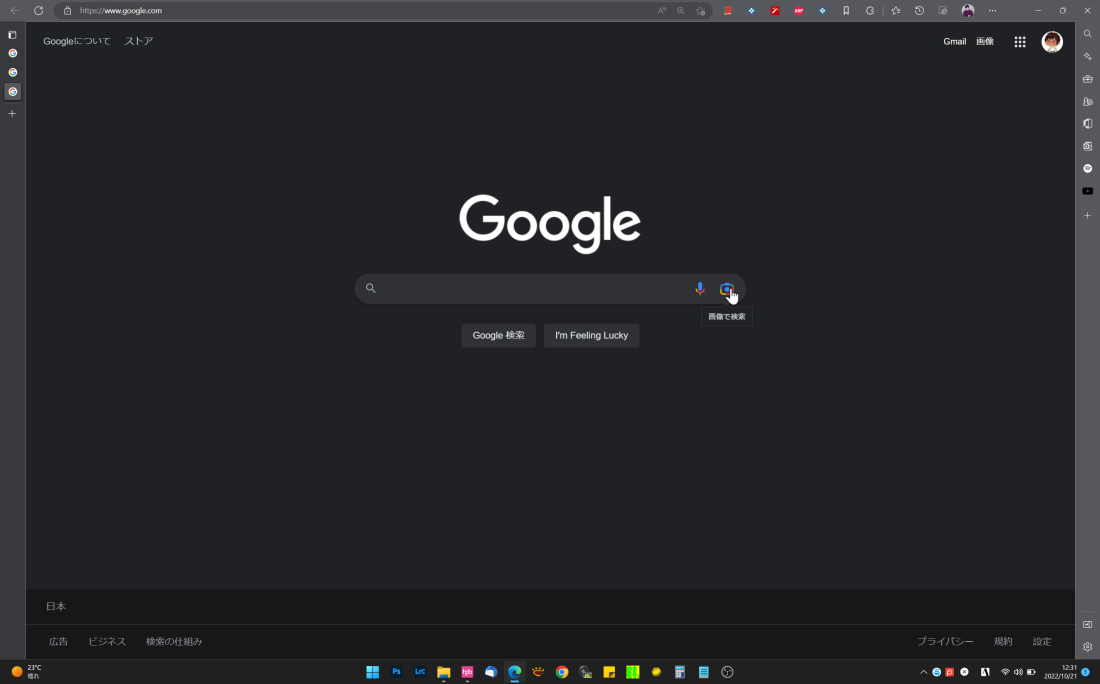Add a new tab with the plus button
This screenshot has height=684, width=1100.
pos(12,114)
